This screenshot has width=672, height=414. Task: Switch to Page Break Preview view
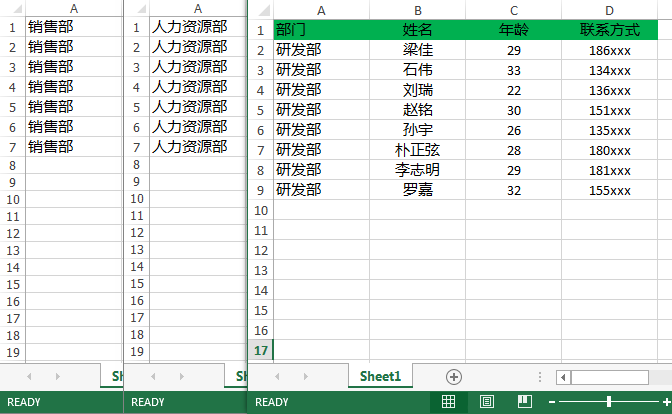coord(525,402)
